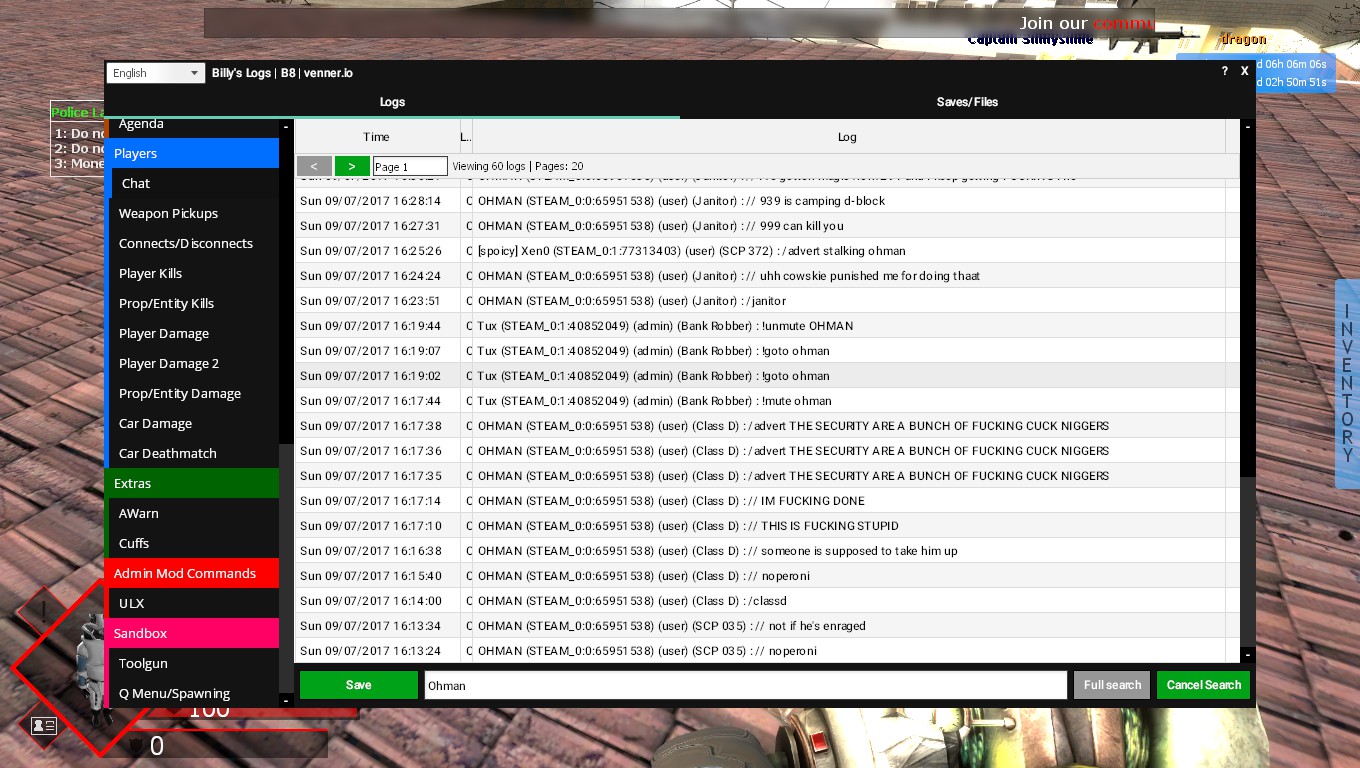
Task: Click the ID card icon in HUD
Action: (43, 726)
